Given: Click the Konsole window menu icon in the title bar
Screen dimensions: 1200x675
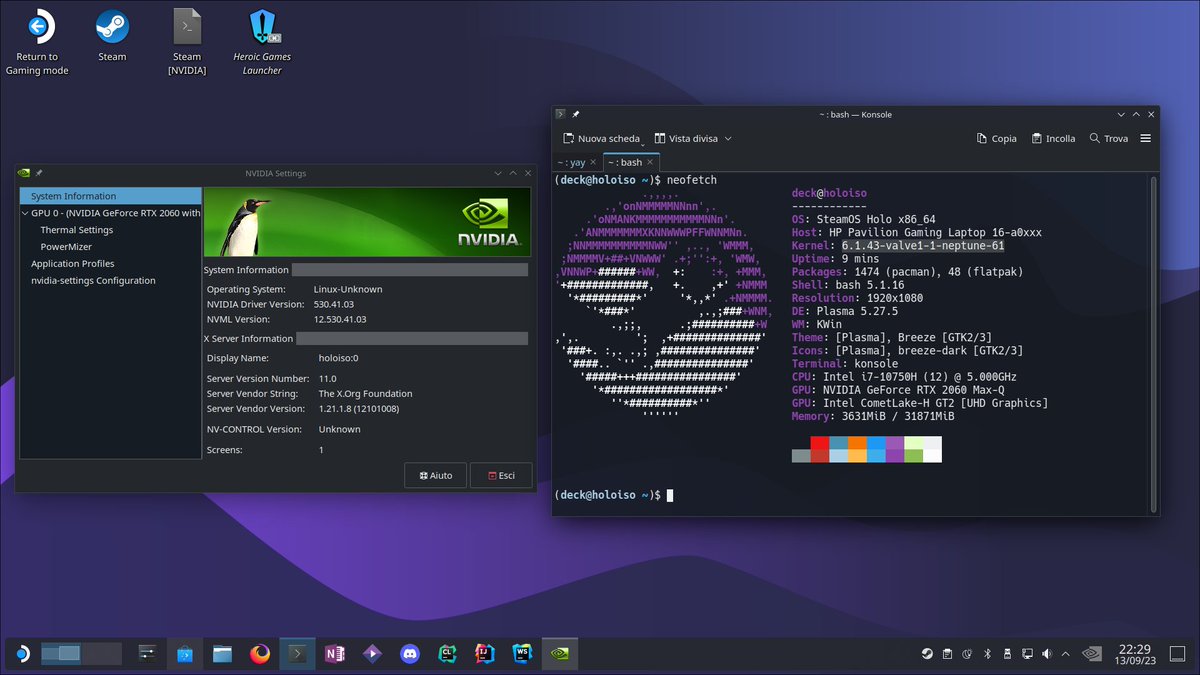Looking at the screenshot, I should pos(561,114).
